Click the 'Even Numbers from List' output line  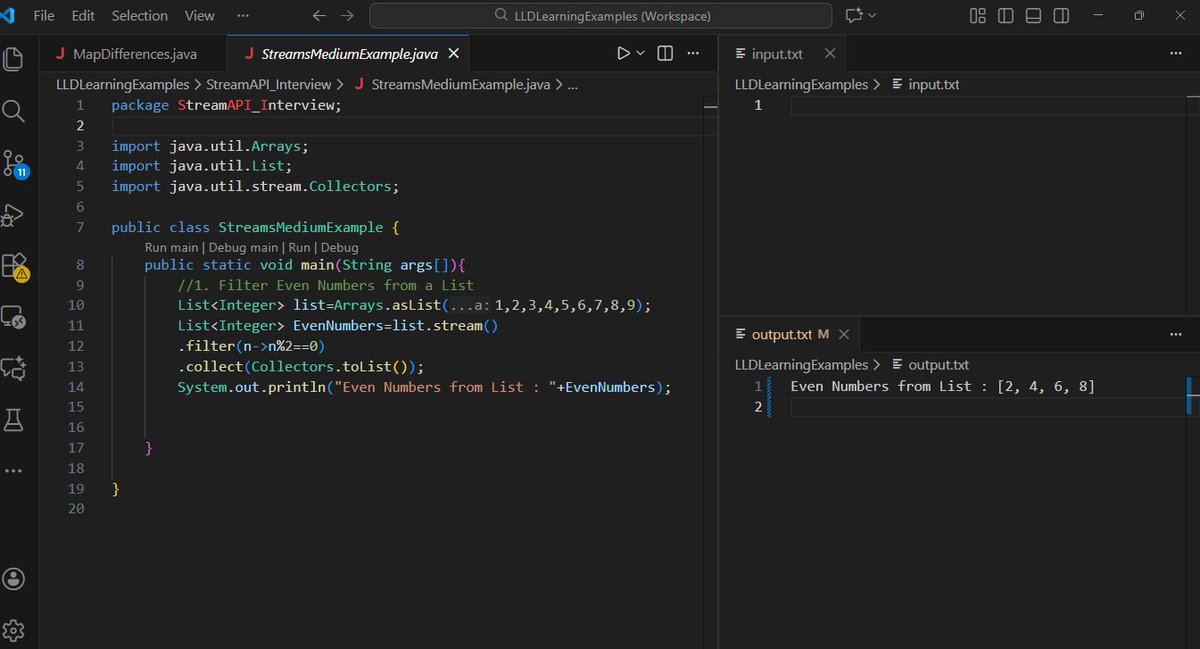[943, 386]
